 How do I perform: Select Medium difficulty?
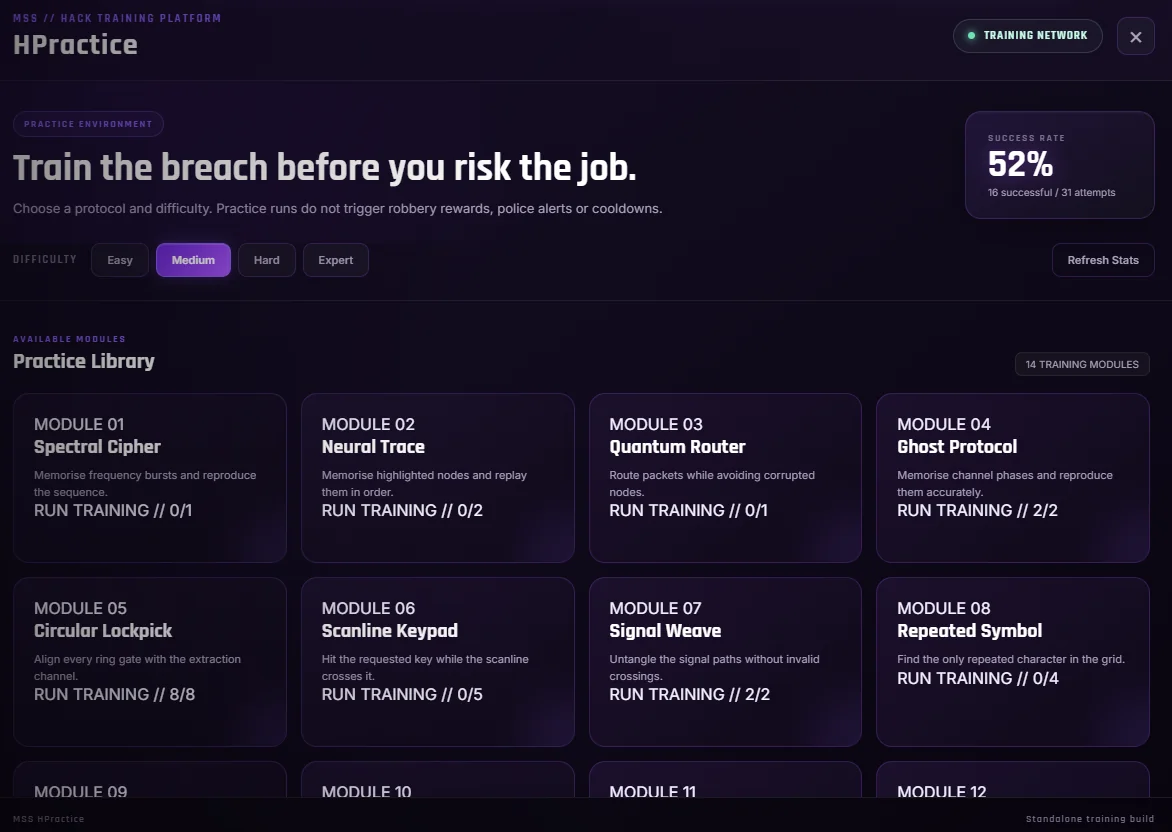tap(193, 260)
